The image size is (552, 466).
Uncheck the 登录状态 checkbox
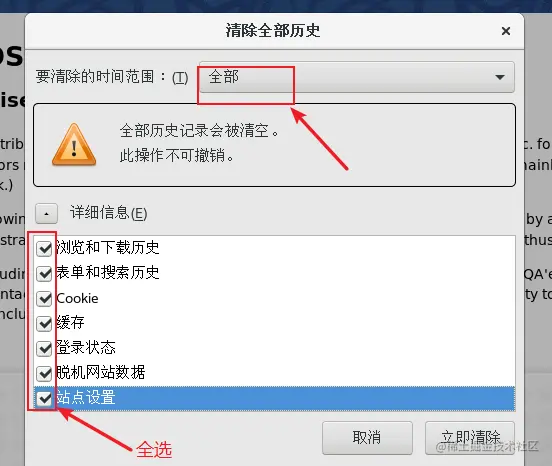click(44, 348)
